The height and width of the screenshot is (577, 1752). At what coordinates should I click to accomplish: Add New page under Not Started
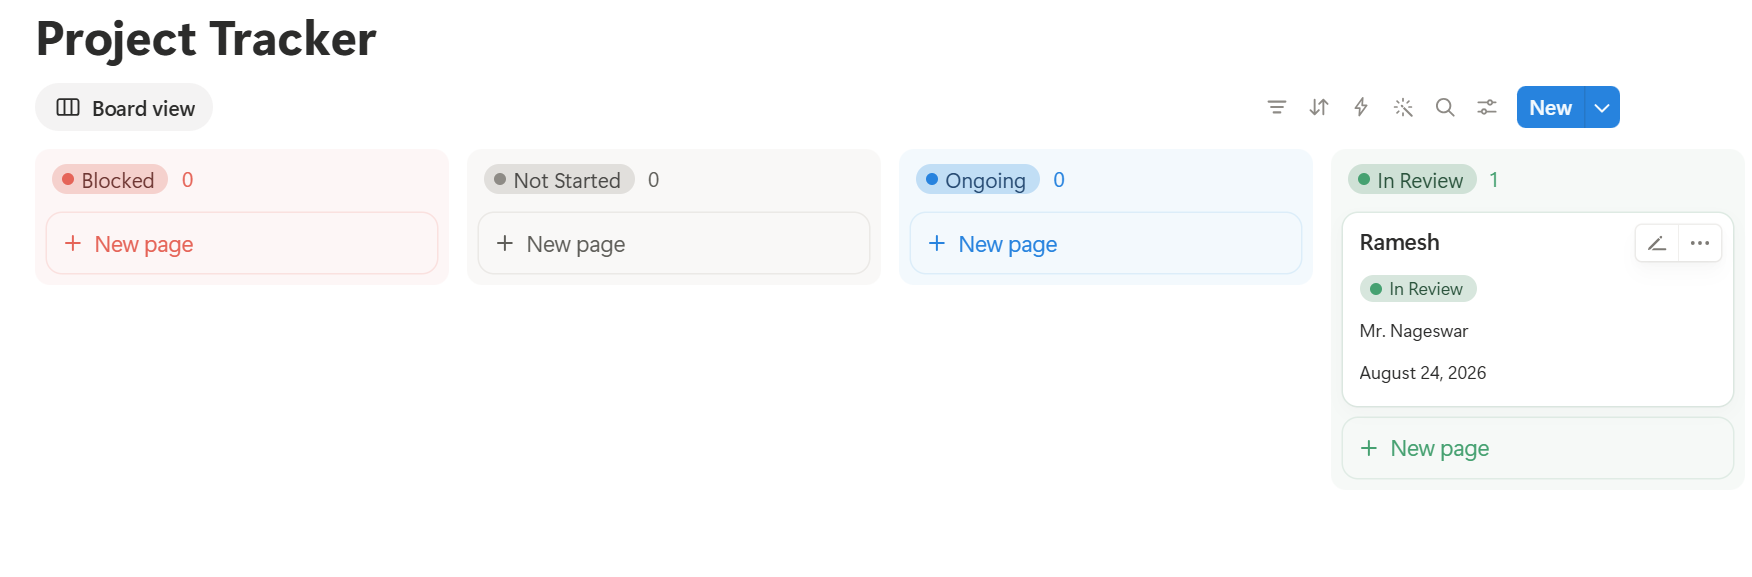pyautogui.click(x=674, y=243)
